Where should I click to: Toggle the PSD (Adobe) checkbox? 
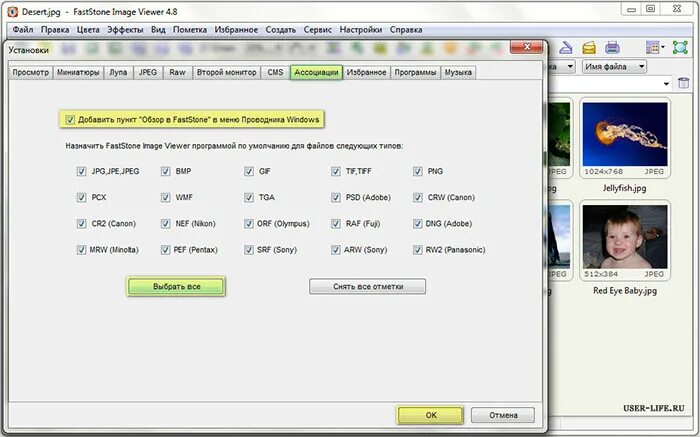coord(336,197)
